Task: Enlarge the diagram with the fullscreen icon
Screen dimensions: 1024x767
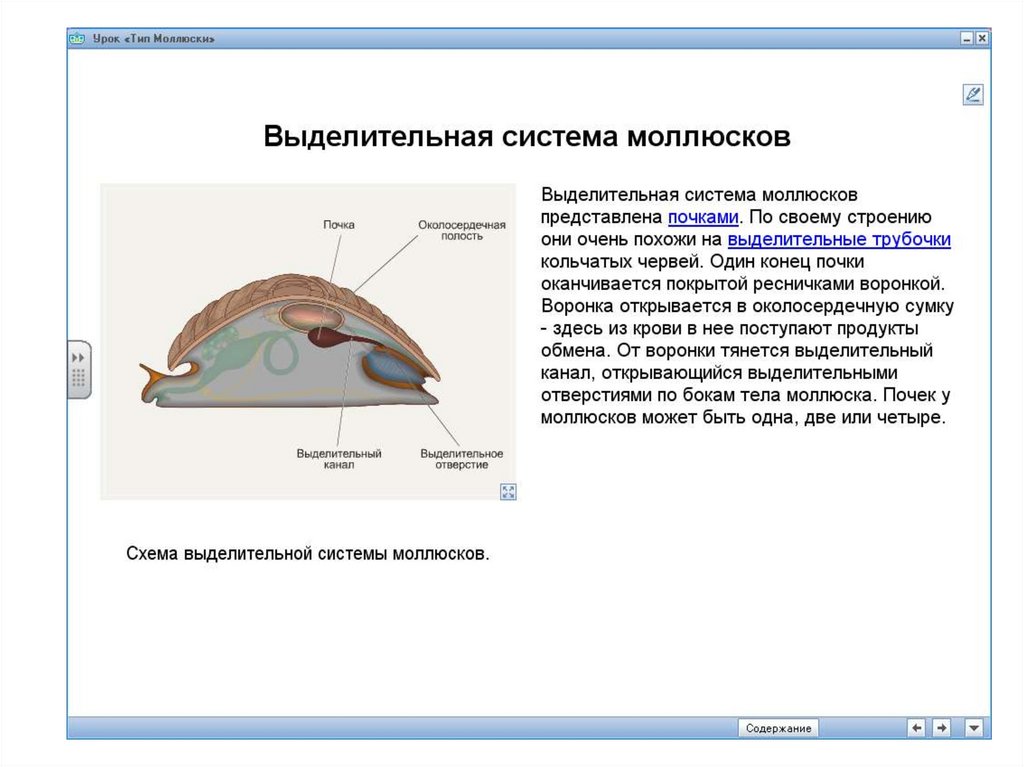Action: tap(508, 491)
